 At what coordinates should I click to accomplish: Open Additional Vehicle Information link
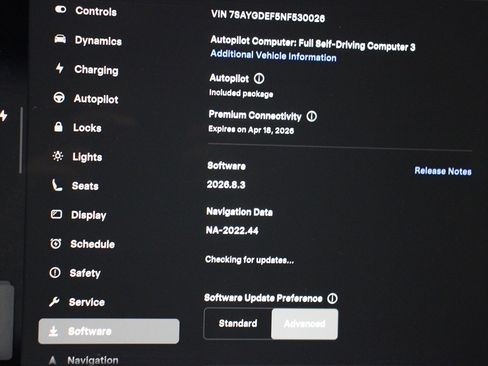[273, 56]
